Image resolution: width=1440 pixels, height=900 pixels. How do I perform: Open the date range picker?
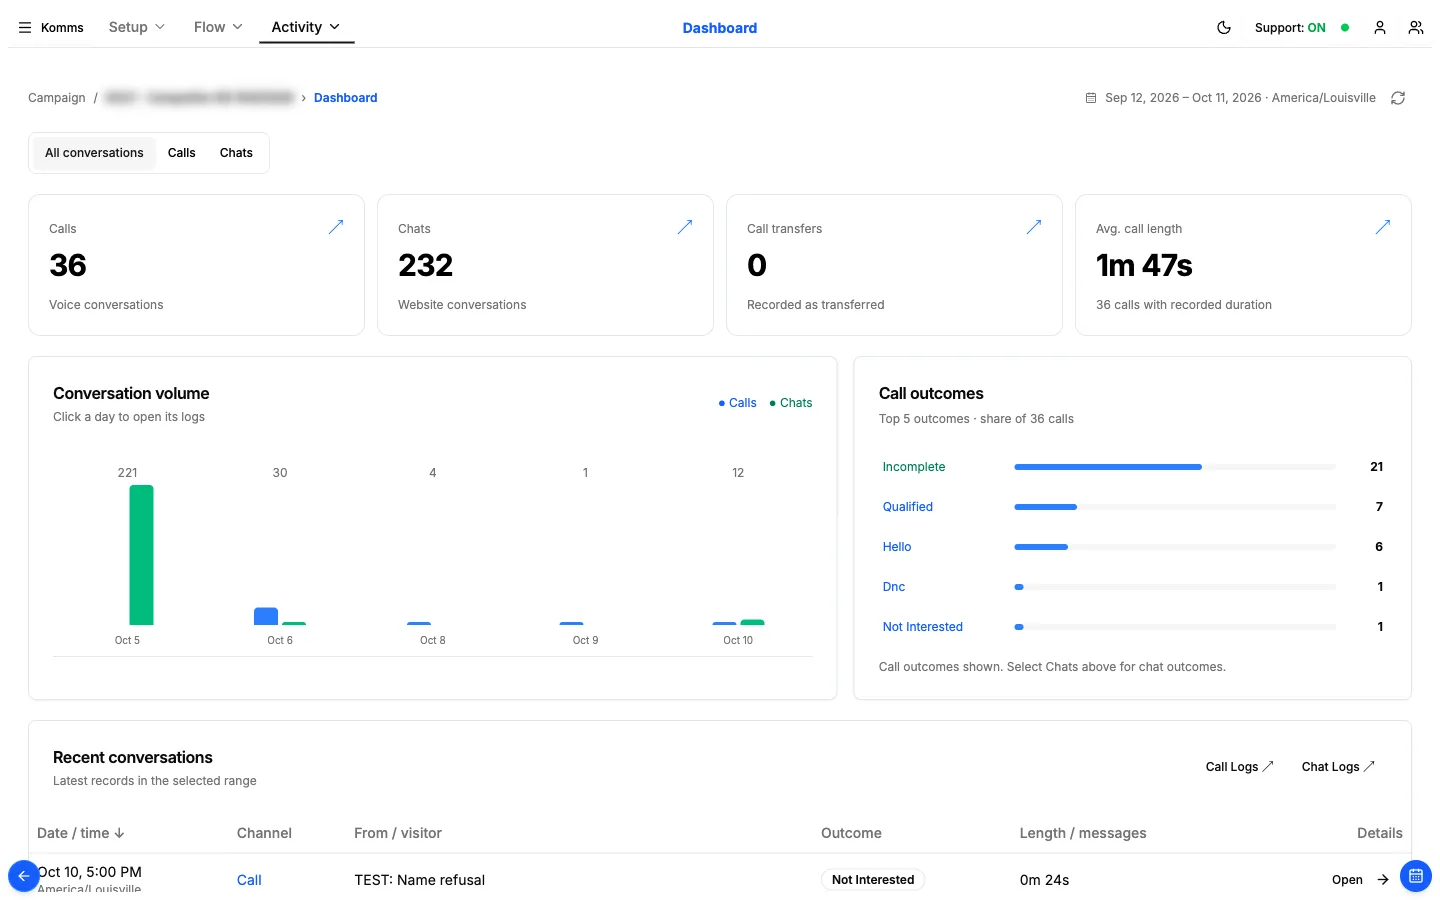(x=1230, y=98)
